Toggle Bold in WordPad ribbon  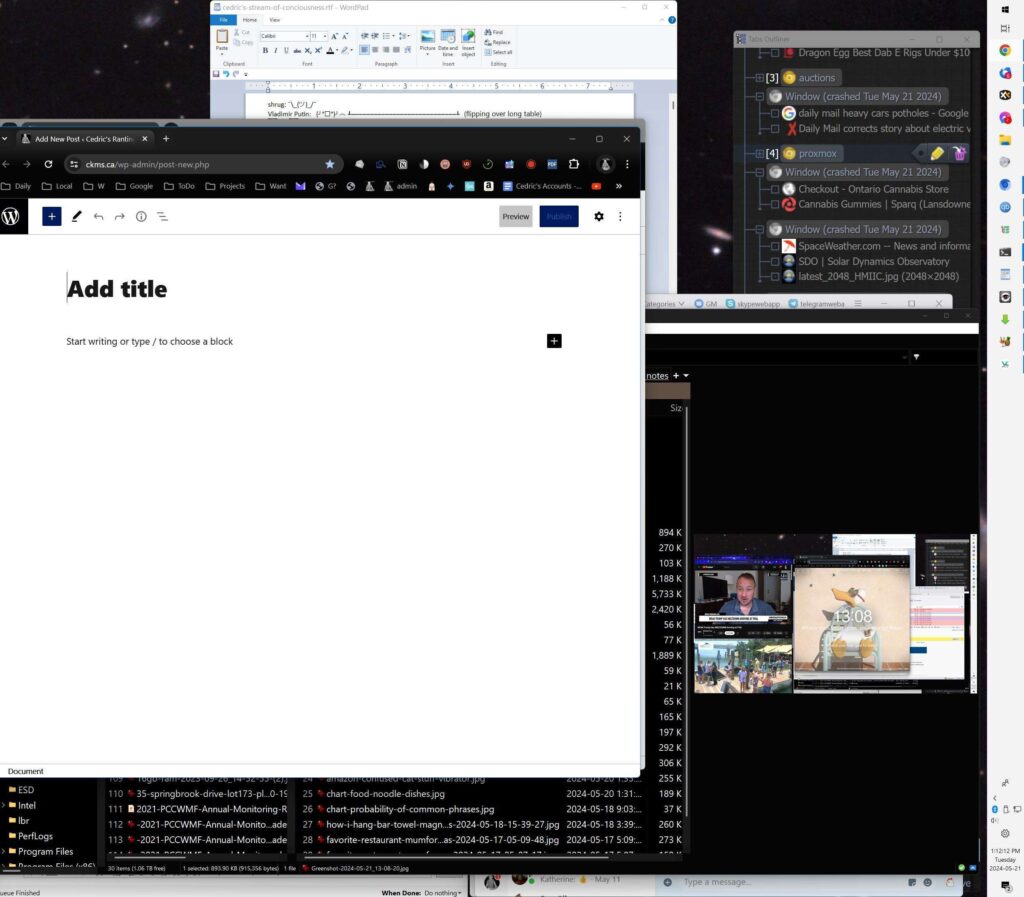click(x=265, y=50)
